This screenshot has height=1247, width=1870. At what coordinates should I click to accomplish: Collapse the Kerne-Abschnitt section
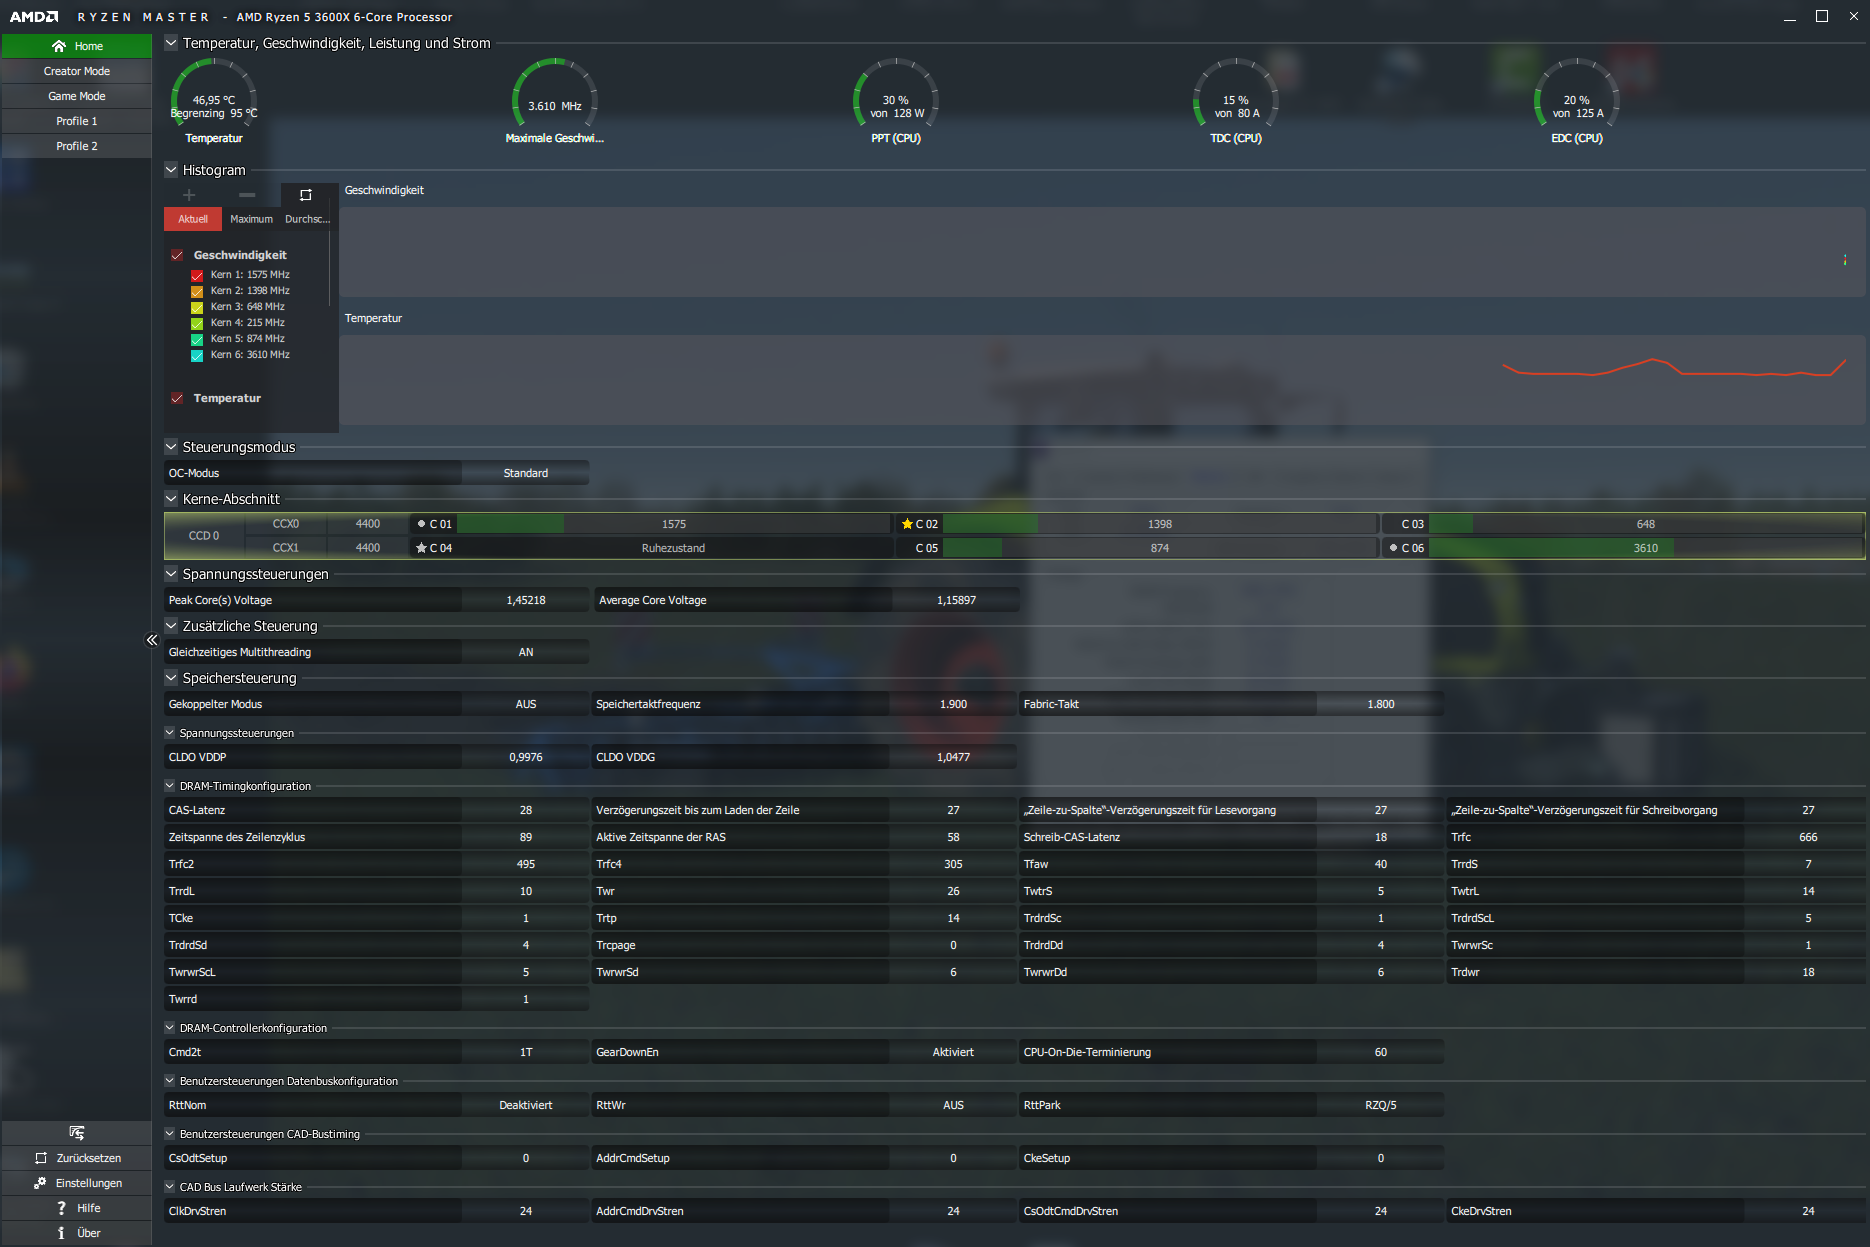(x=171, y=499)
